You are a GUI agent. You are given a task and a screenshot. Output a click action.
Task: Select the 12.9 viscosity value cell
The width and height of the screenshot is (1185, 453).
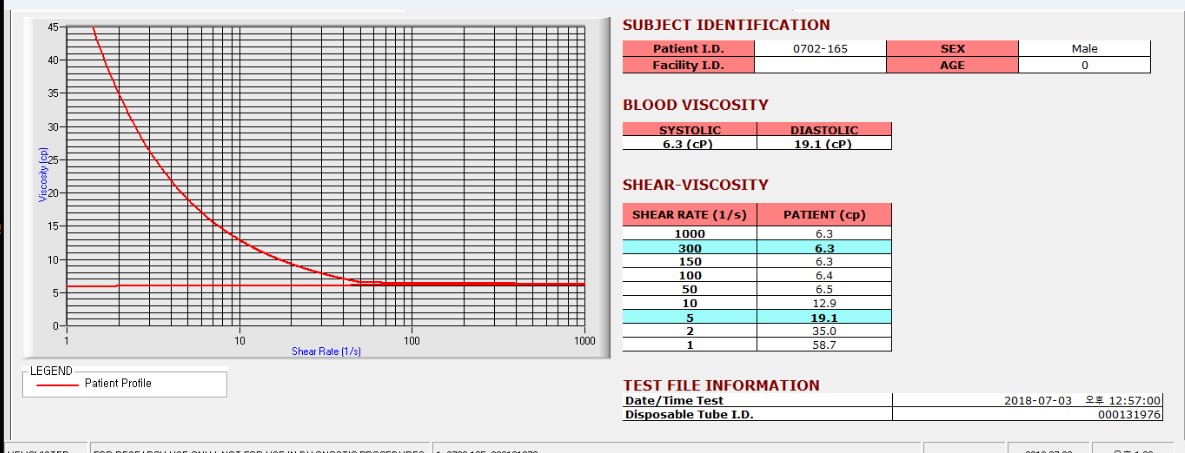point(824,303)
